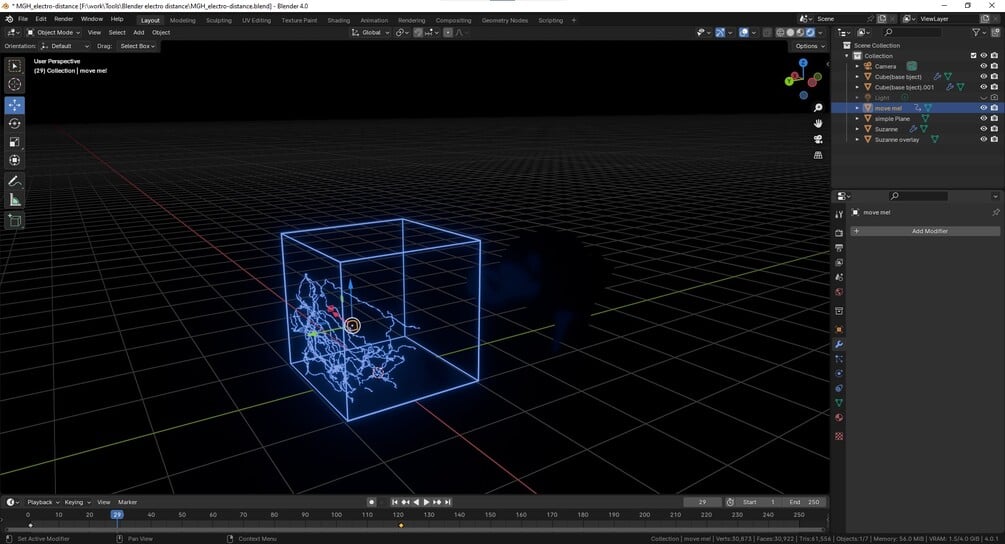Open the Particles properties tab

[838, 359]
